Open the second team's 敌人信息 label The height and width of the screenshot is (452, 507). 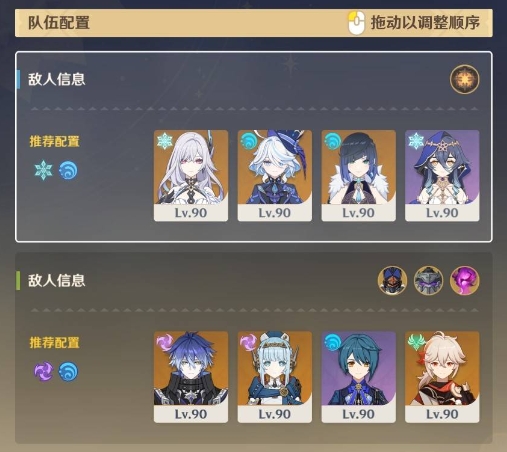pyautogui.click(x=57, y=280)
